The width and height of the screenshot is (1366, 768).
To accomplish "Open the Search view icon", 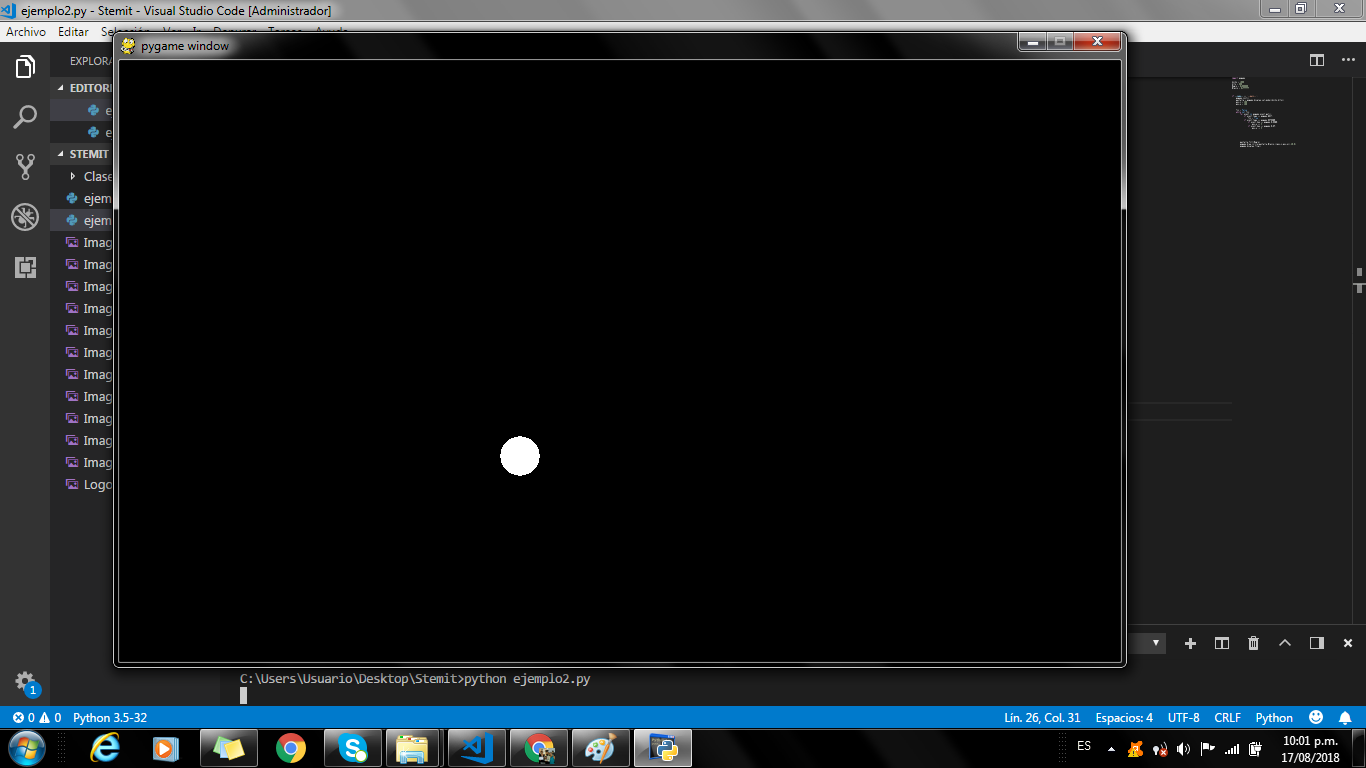I will (x=25, y=117).
